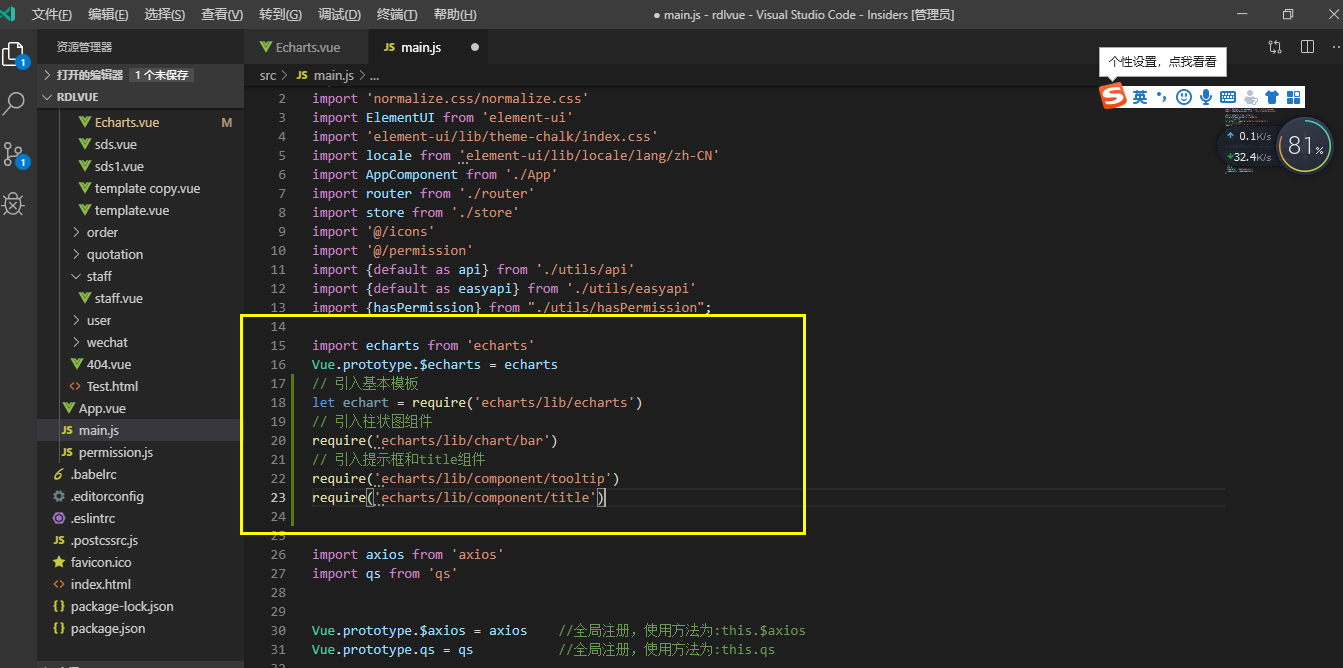The width and height of the screenshot is (1343, 668).
Task: Click the 1 个未保存 badge
Action: [x=161, y=75]
